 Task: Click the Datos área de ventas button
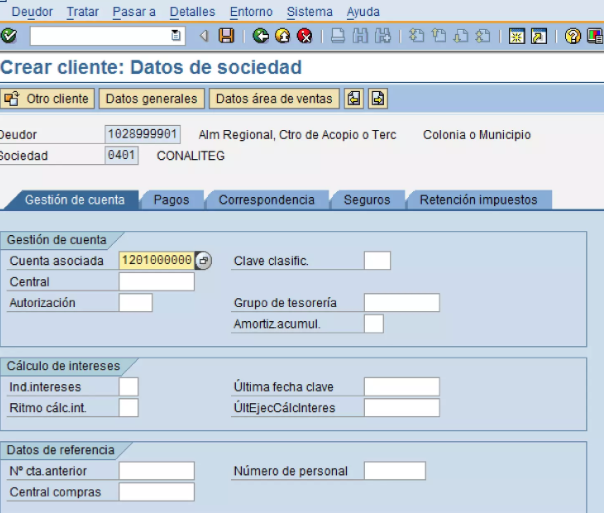click(x=274, y=99)
